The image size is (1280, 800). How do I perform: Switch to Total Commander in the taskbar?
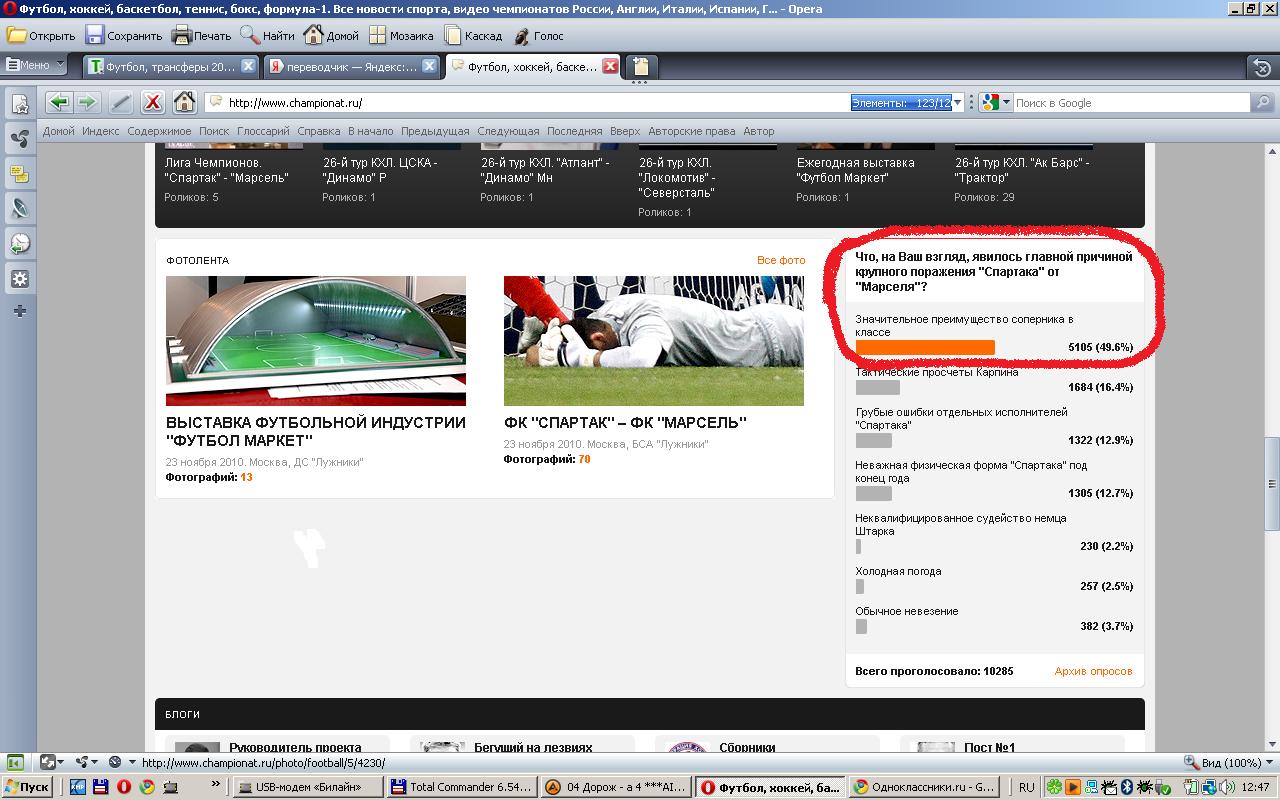[461, 787]
